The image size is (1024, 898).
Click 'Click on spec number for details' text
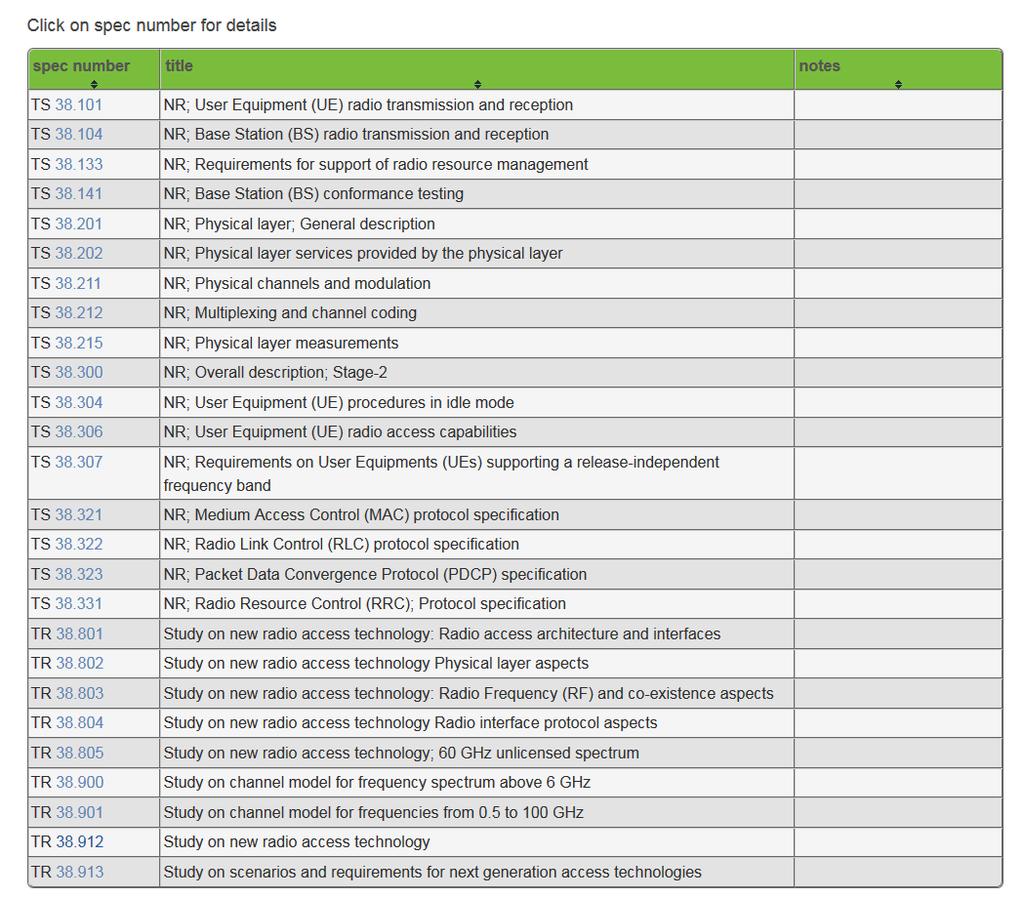tap(152, 25)
